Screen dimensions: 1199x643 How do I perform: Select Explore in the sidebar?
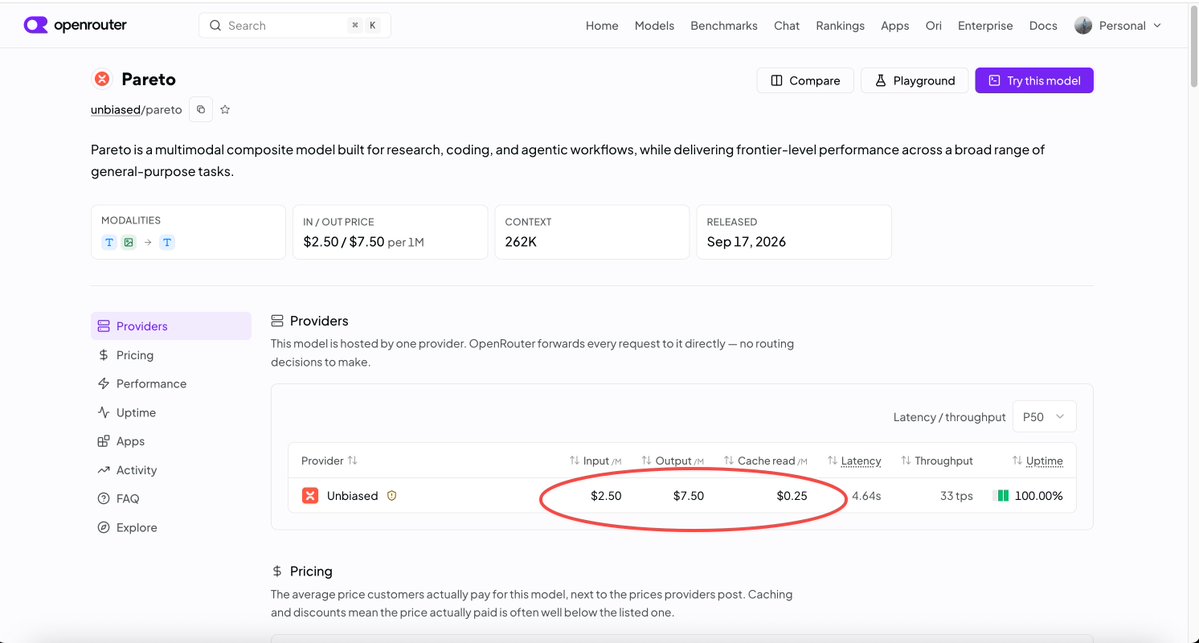coord(171,528)
